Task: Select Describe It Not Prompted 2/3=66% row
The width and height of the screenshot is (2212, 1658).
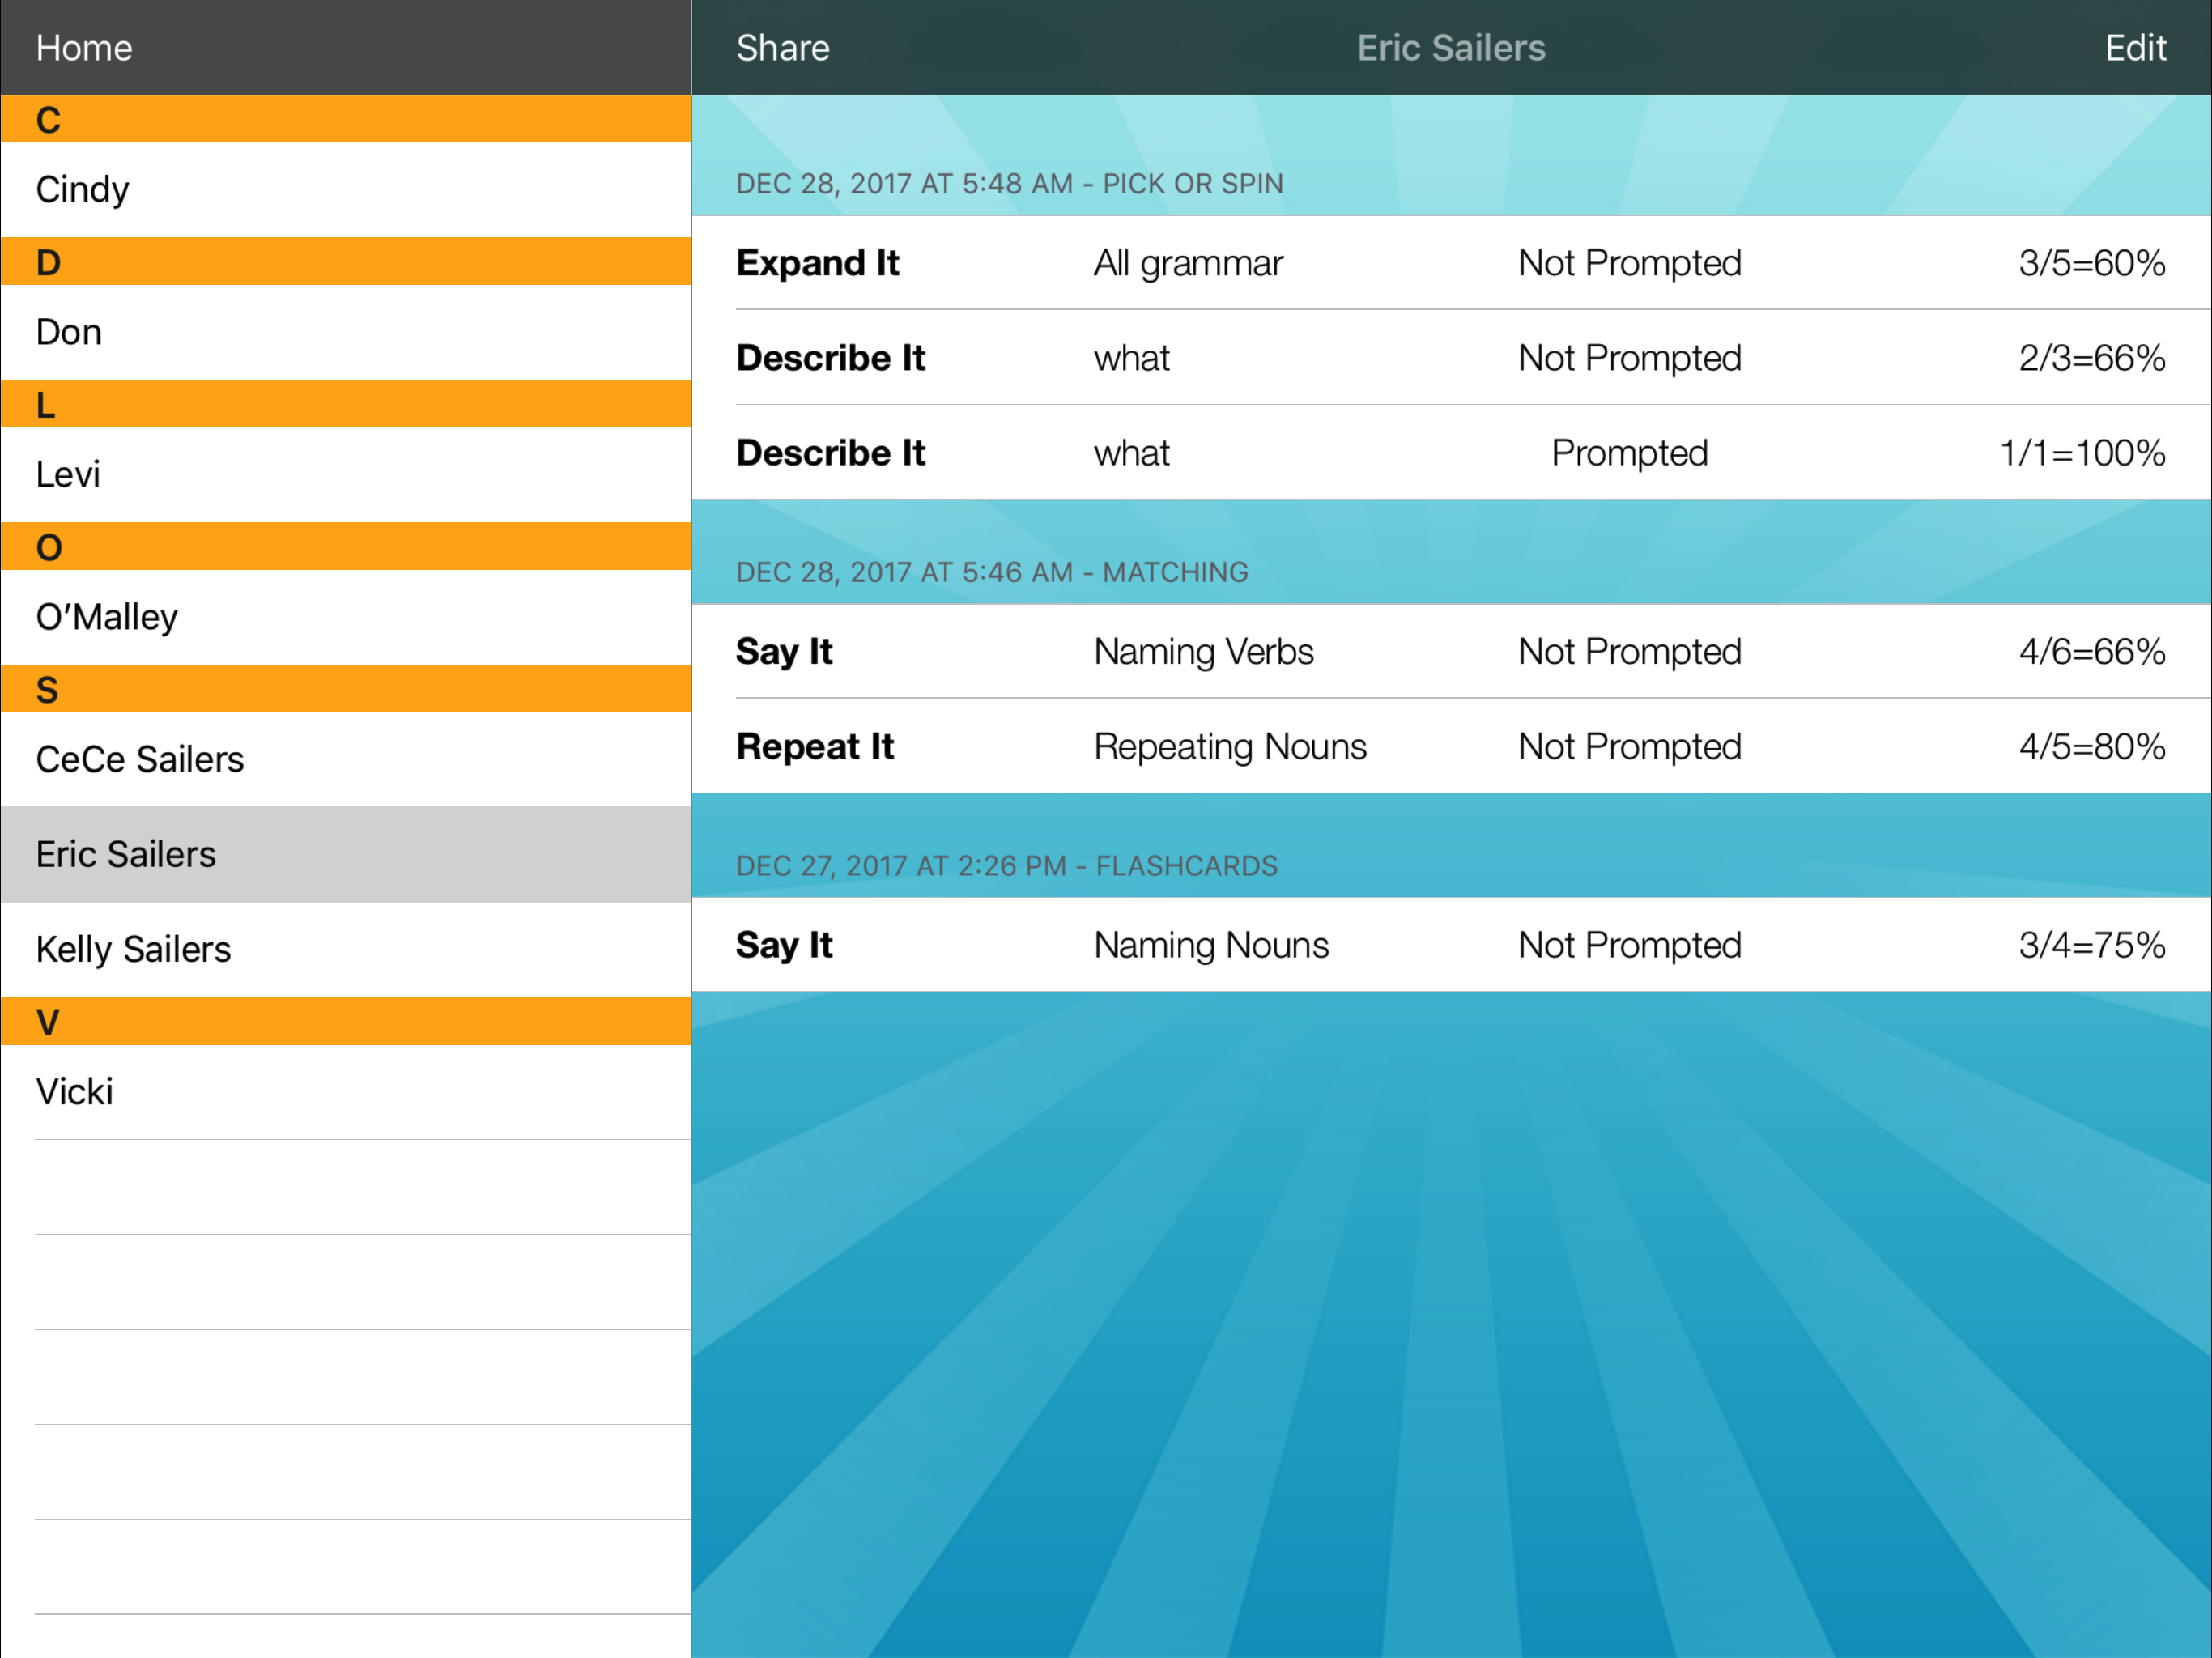Action: coord(1450,358)
